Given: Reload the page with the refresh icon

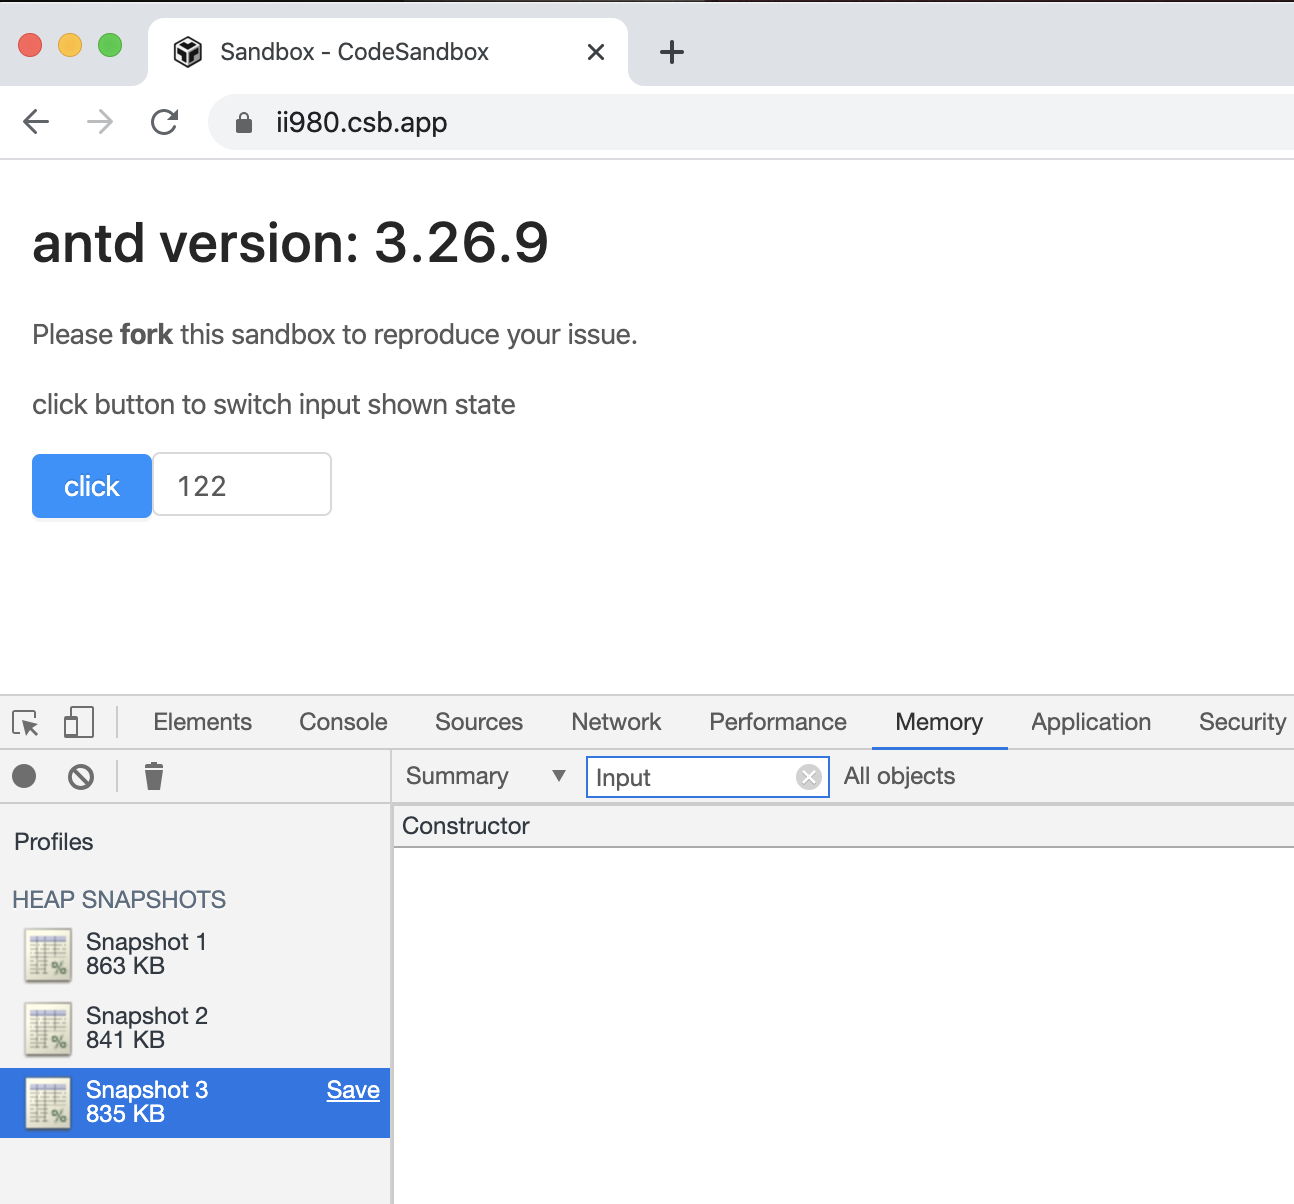Looking at the screenshot, I should (165, 121).
